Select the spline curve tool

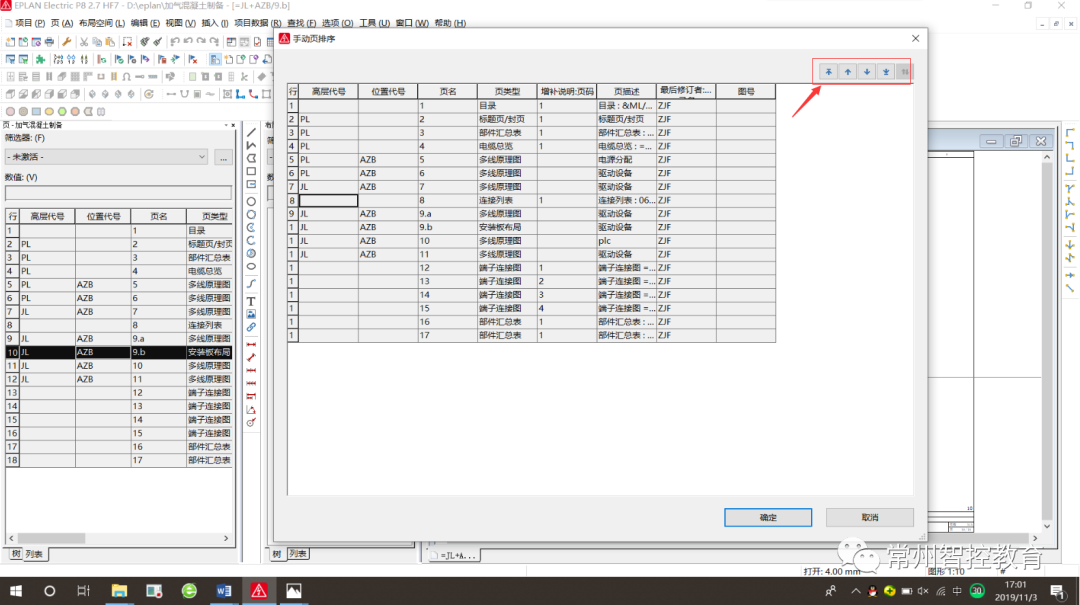pyautogui.click(x=251, y=284)
